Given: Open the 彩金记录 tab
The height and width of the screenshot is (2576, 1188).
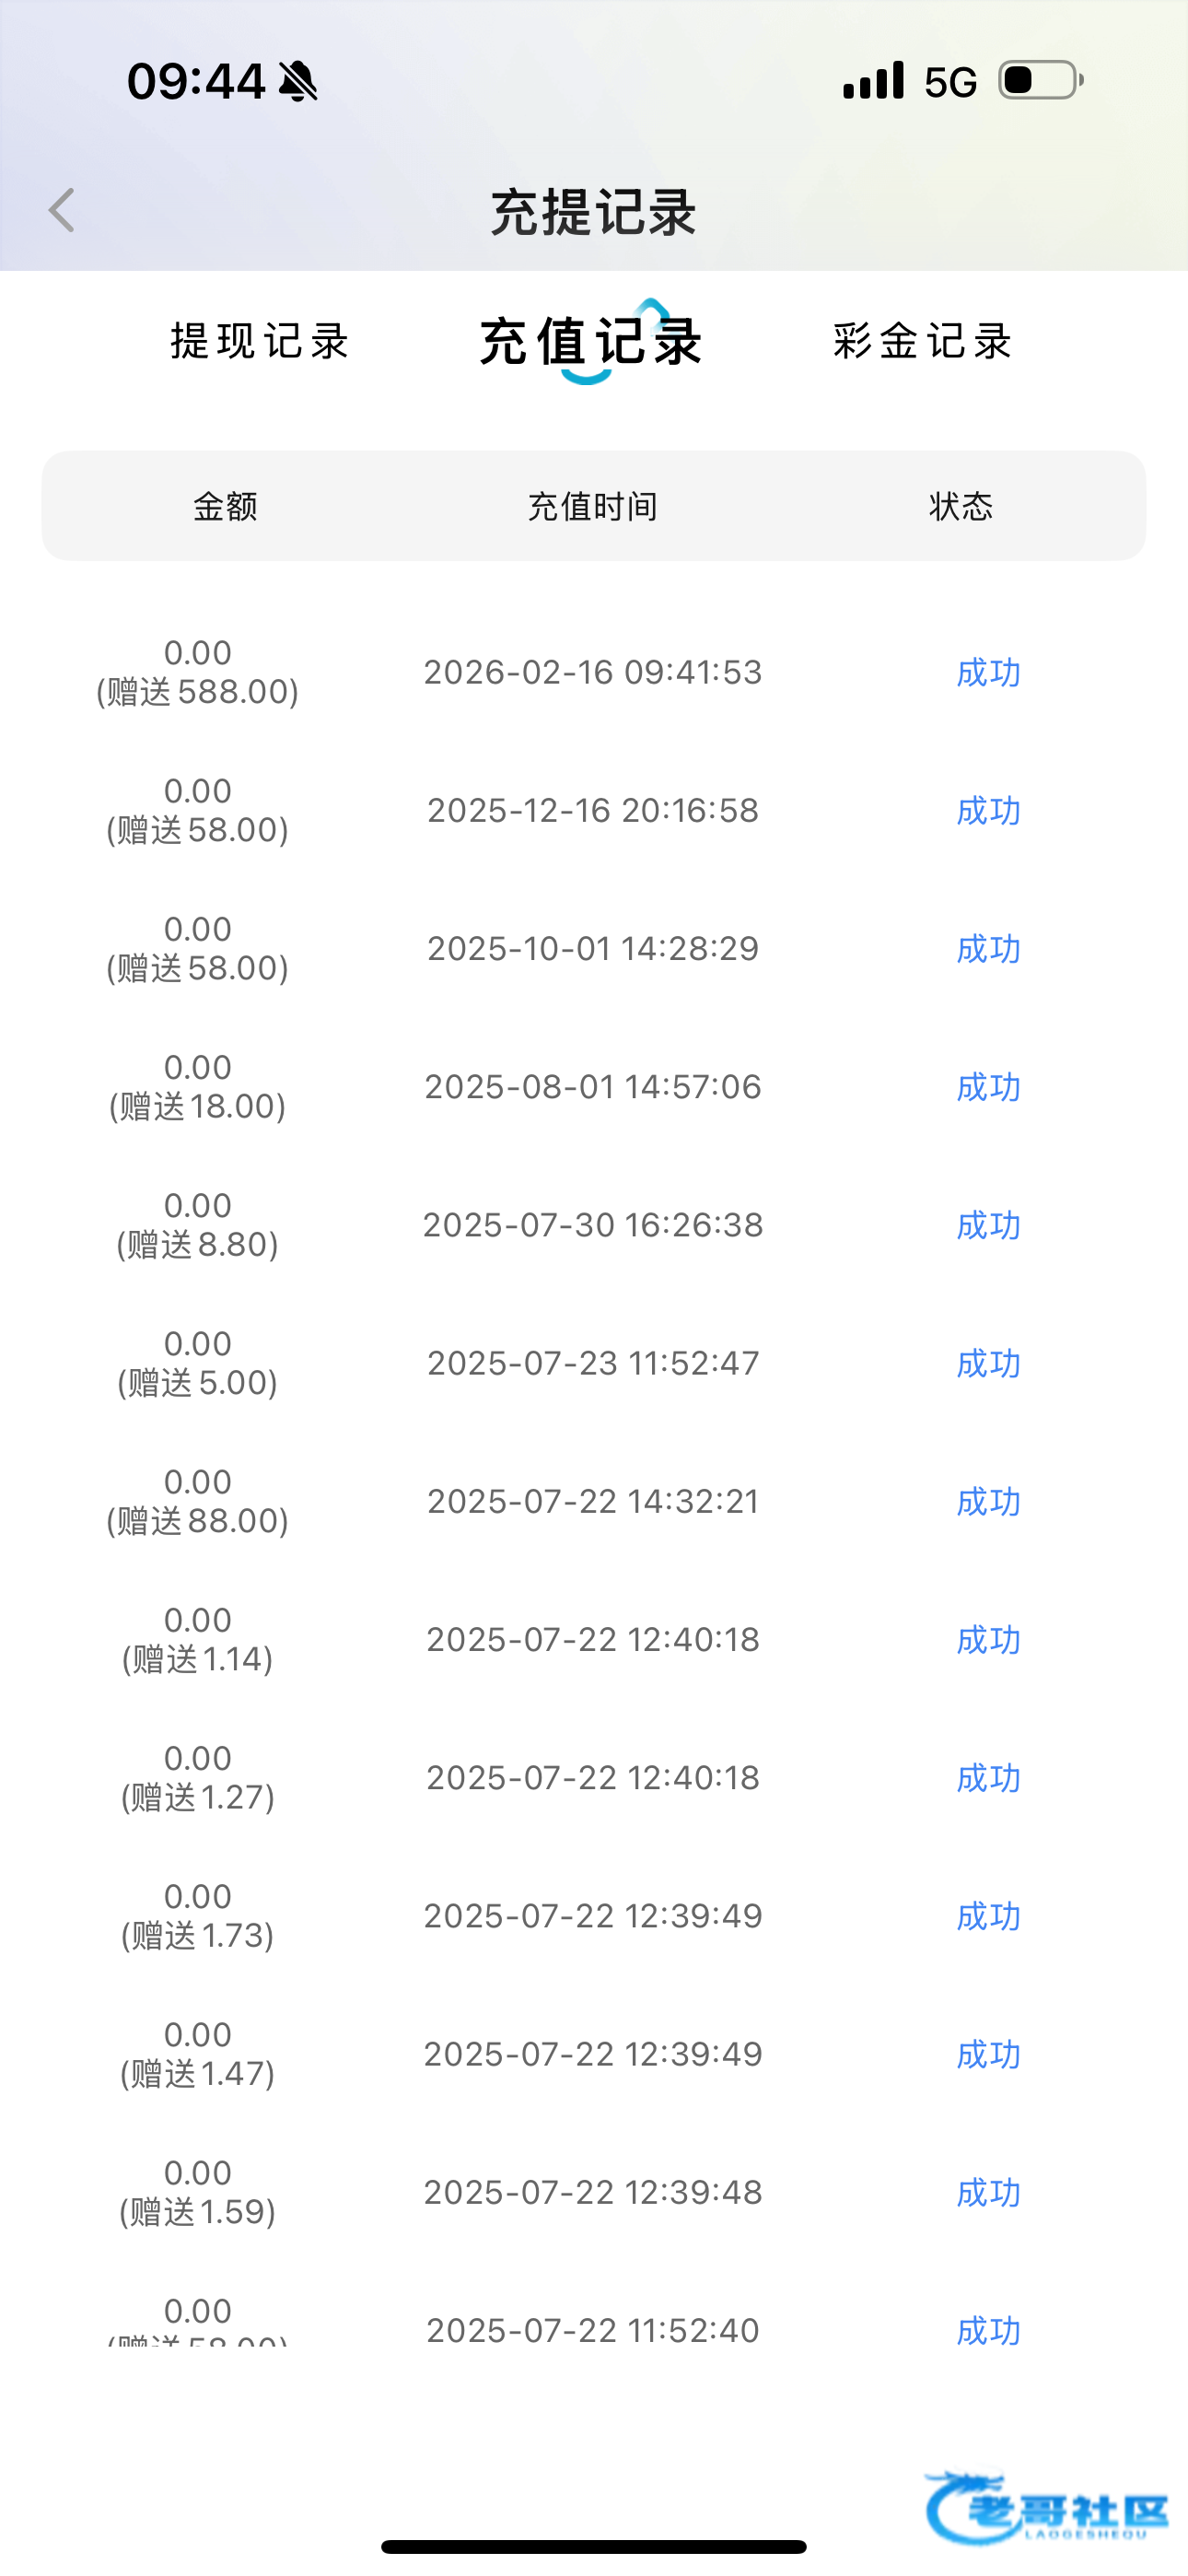Looking at the screenshot, I should (923, 341).
